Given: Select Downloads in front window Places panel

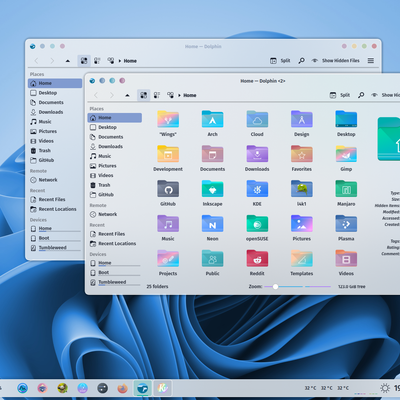Looking at the screenshot, I should point(115,147).
